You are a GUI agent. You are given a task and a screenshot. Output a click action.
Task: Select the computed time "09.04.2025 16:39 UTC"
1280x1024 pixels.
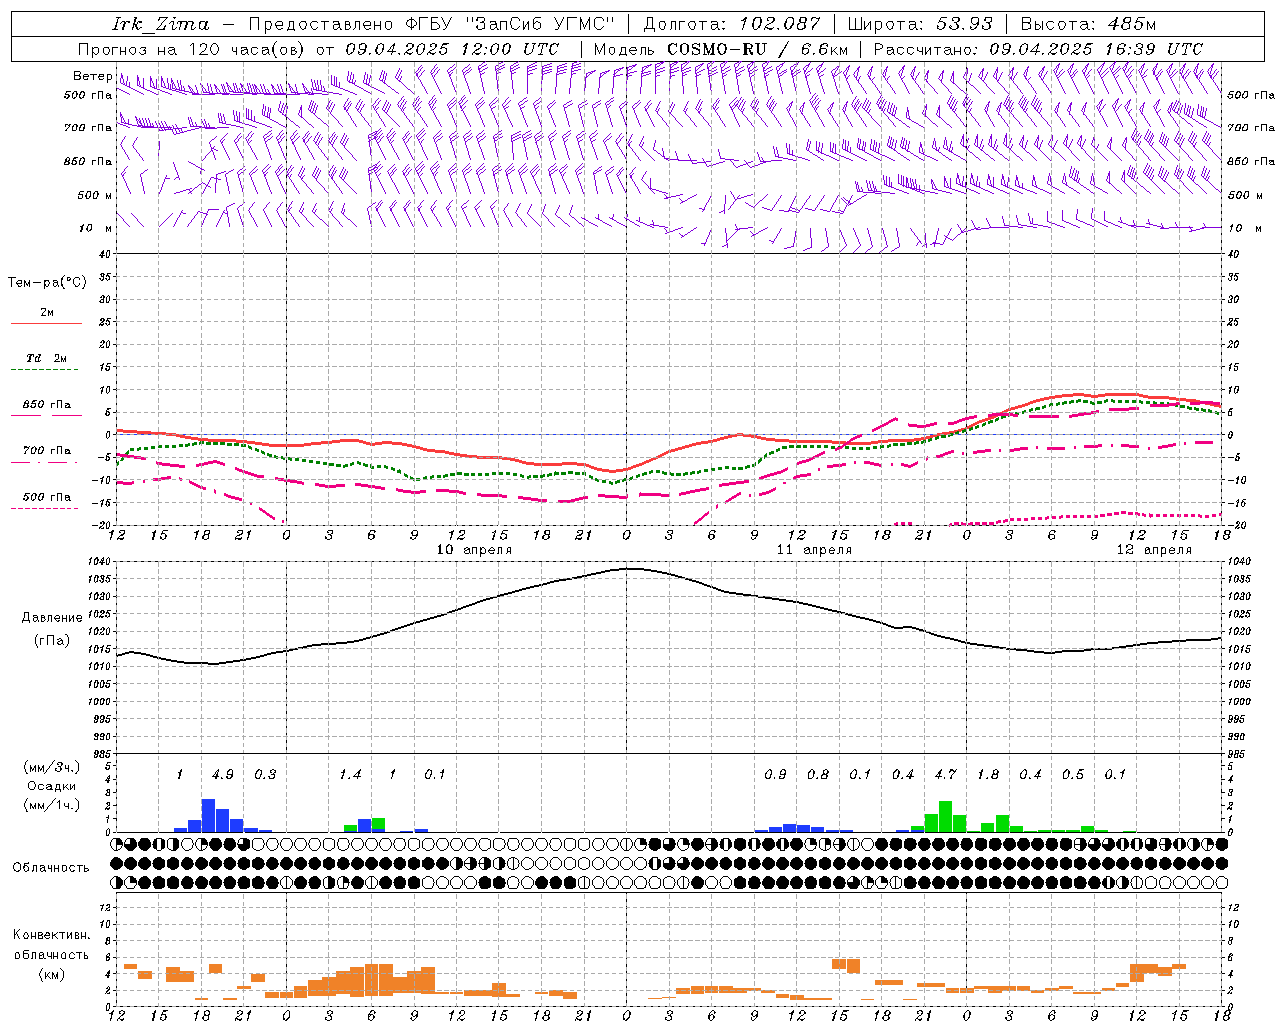coord(1096,49)
